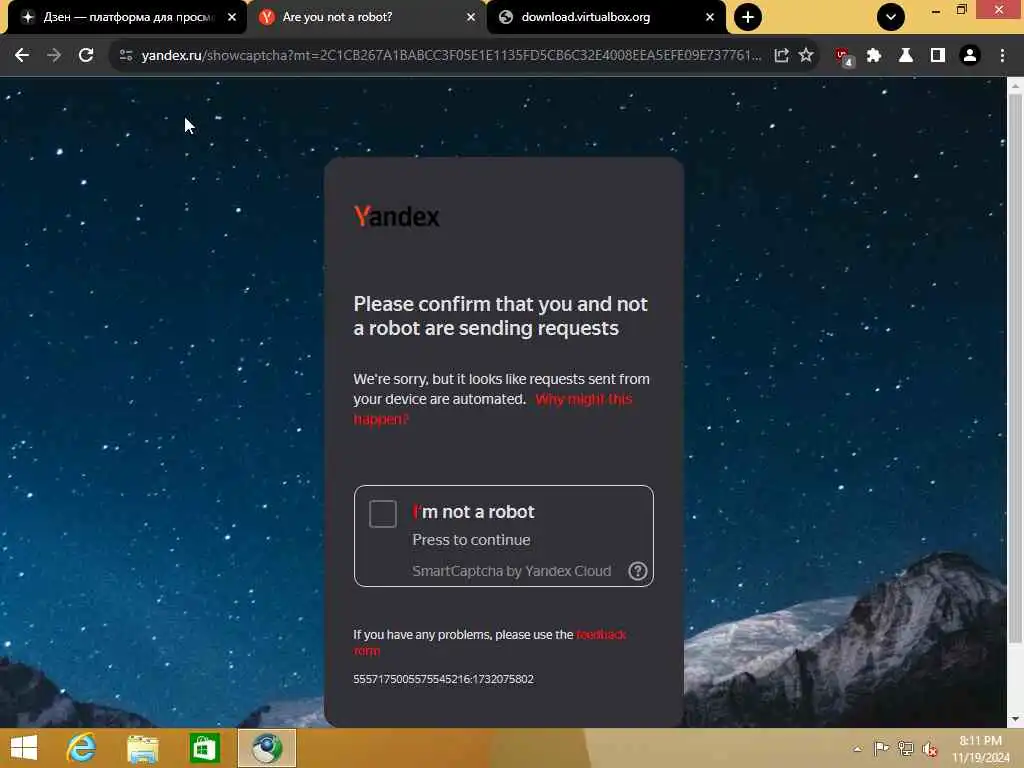This screenshot has width=1024, height=768.
Task: Click the muted volume tray icon
Action: coord(929,749)
